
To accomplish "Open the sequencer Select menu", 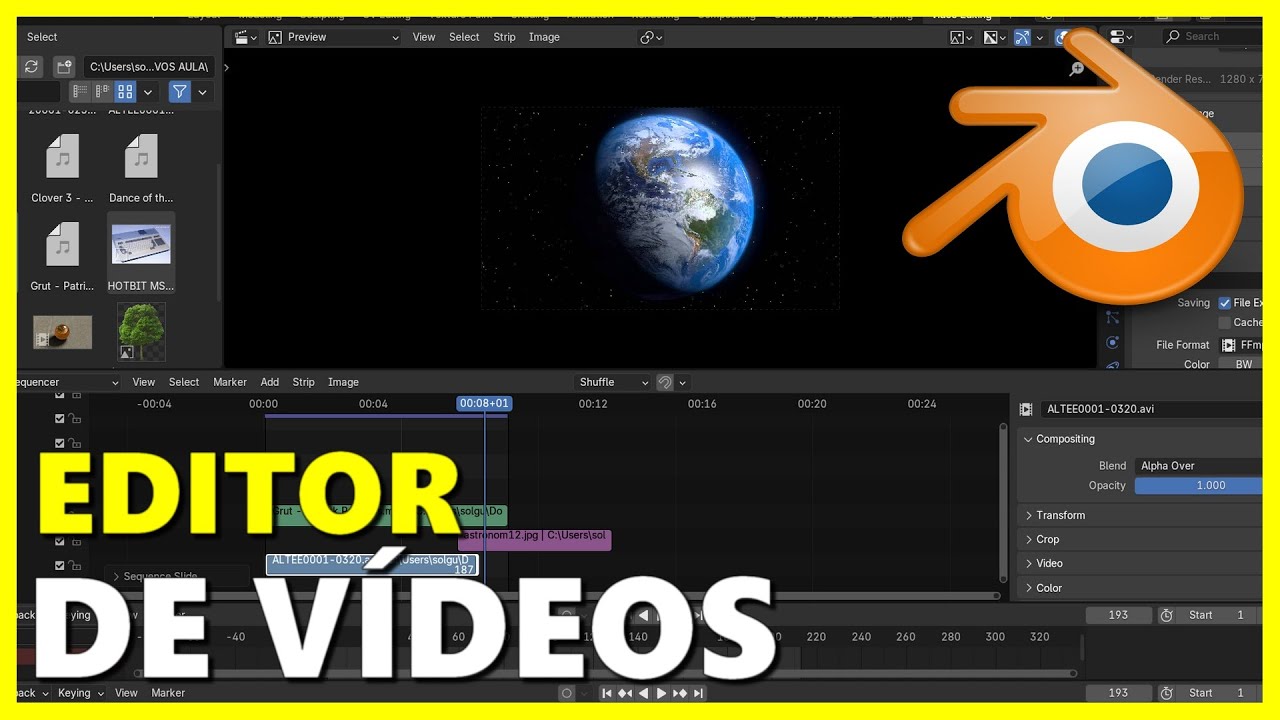I will tap(184, 382).
